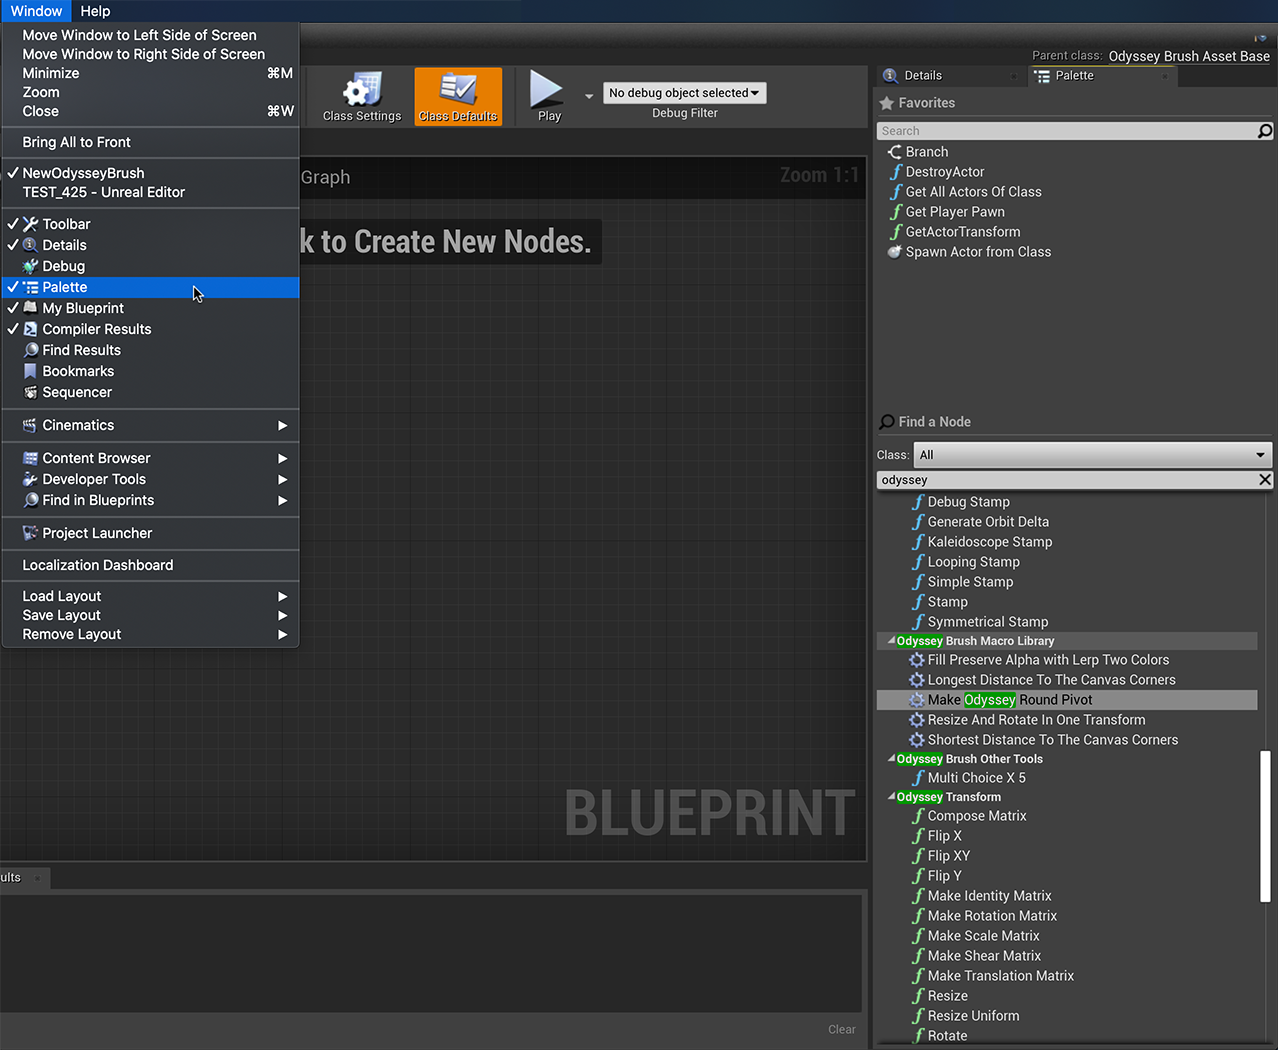
Task: Select Class Defaults on the toolbar
Action: (457, 96)
